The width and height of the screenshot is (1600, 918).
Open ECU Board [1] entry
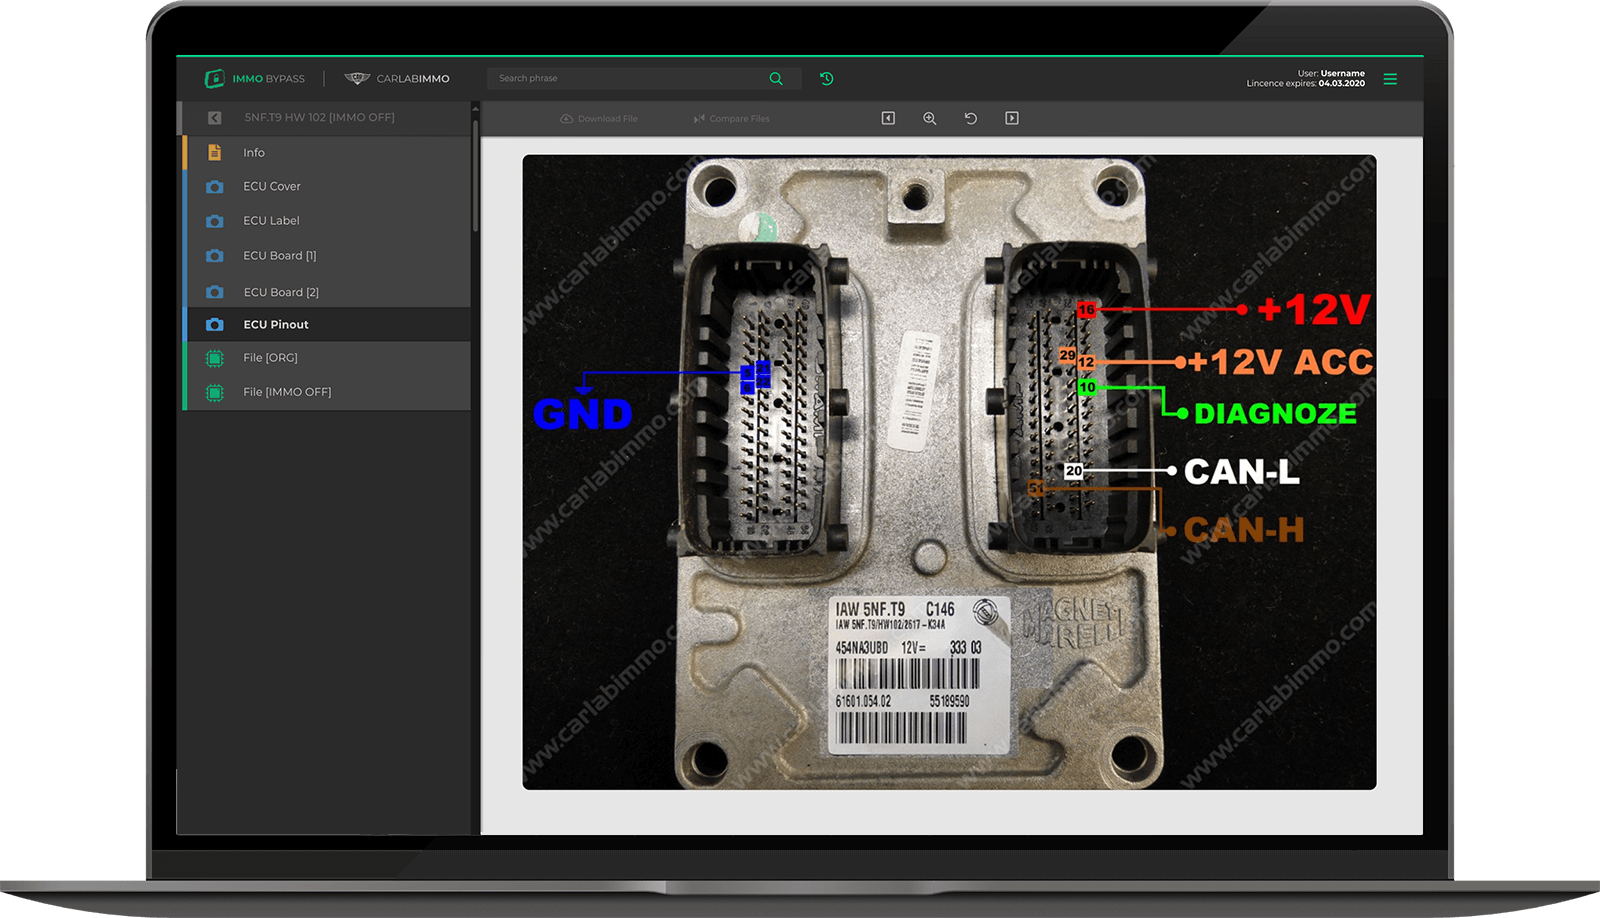pyautogui.click(x=327, y=256)
